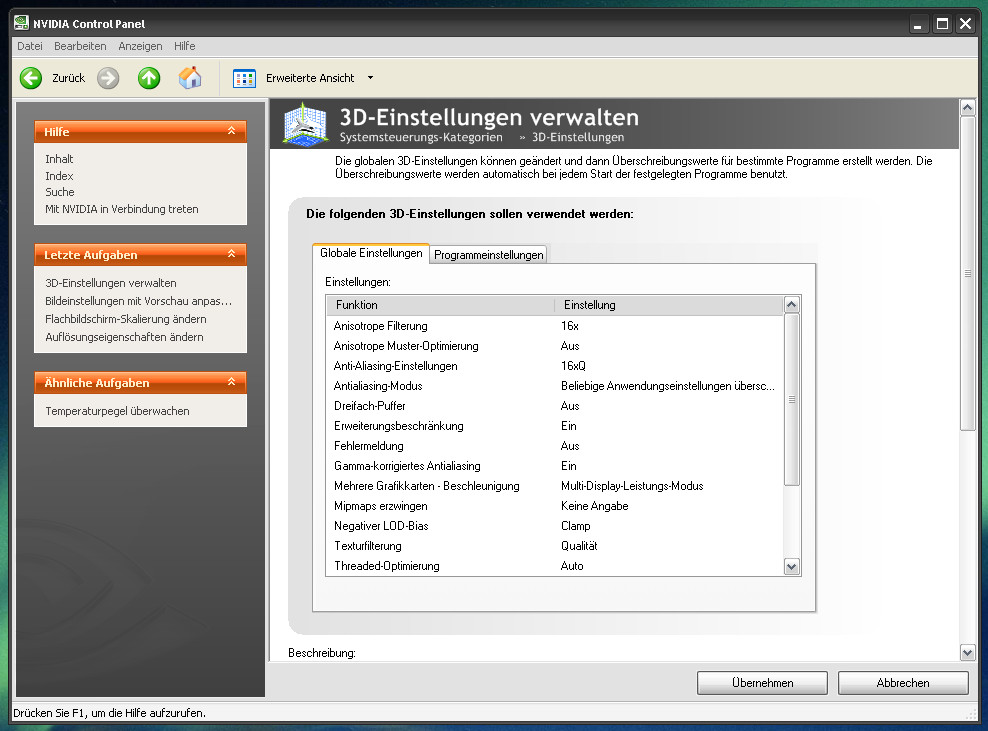988x731 pixels.
Task: Select the Globale Einstellungen tab
Action: 371,253
